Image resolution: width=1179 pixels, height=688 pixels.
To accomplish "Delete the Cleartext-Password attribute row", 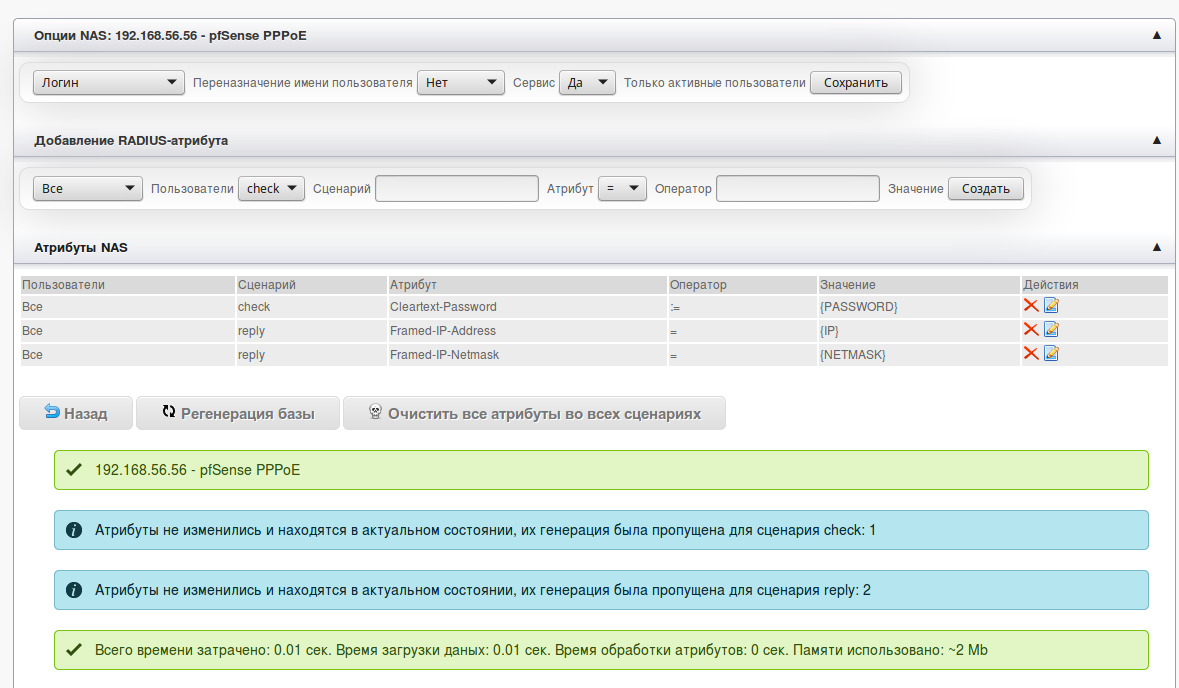I will point(1030,306).
